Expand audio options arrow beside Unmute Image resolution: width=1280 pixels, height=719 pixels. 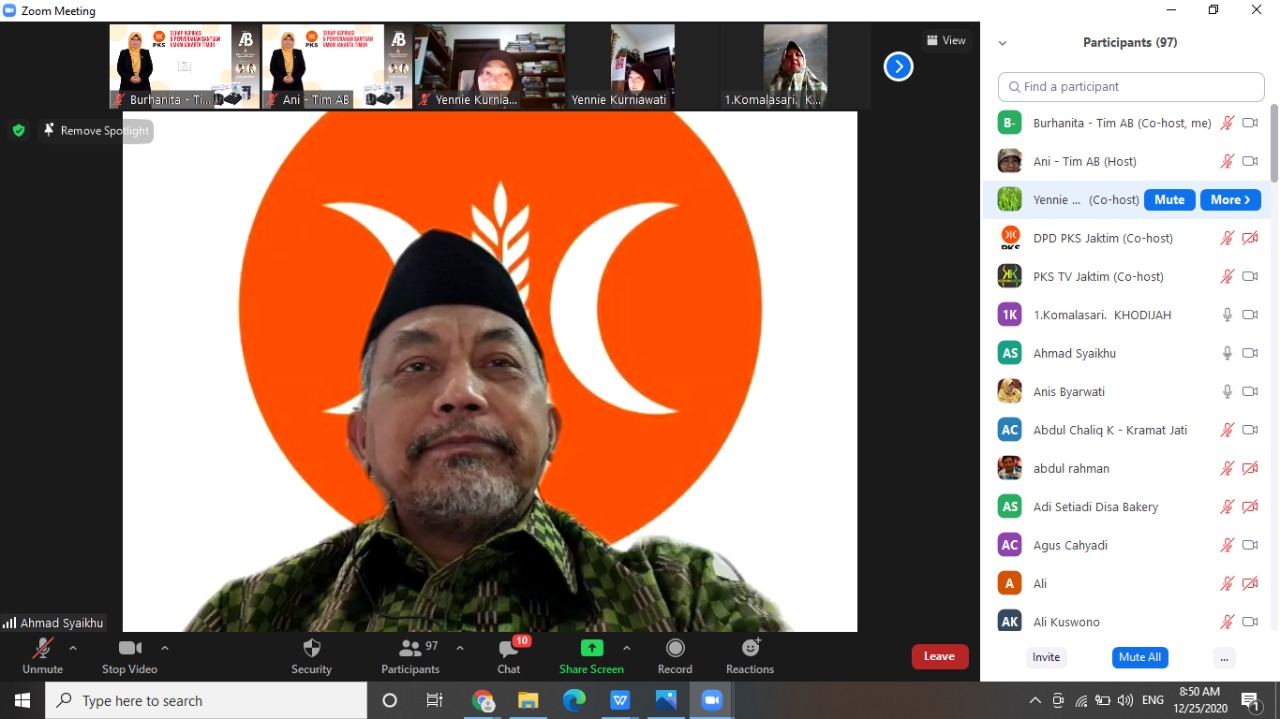(x=73, y=648)
